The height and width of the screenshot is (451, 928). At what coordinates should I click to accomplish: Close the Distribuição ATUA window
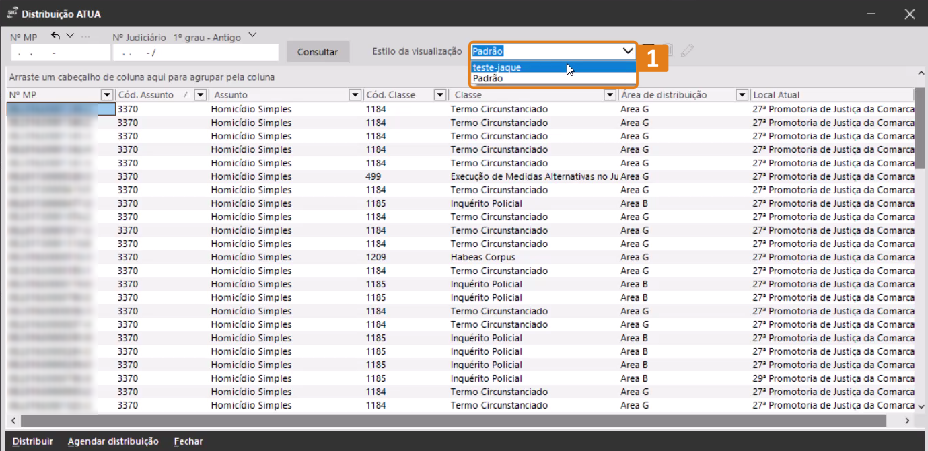click(x=910, y=14)
